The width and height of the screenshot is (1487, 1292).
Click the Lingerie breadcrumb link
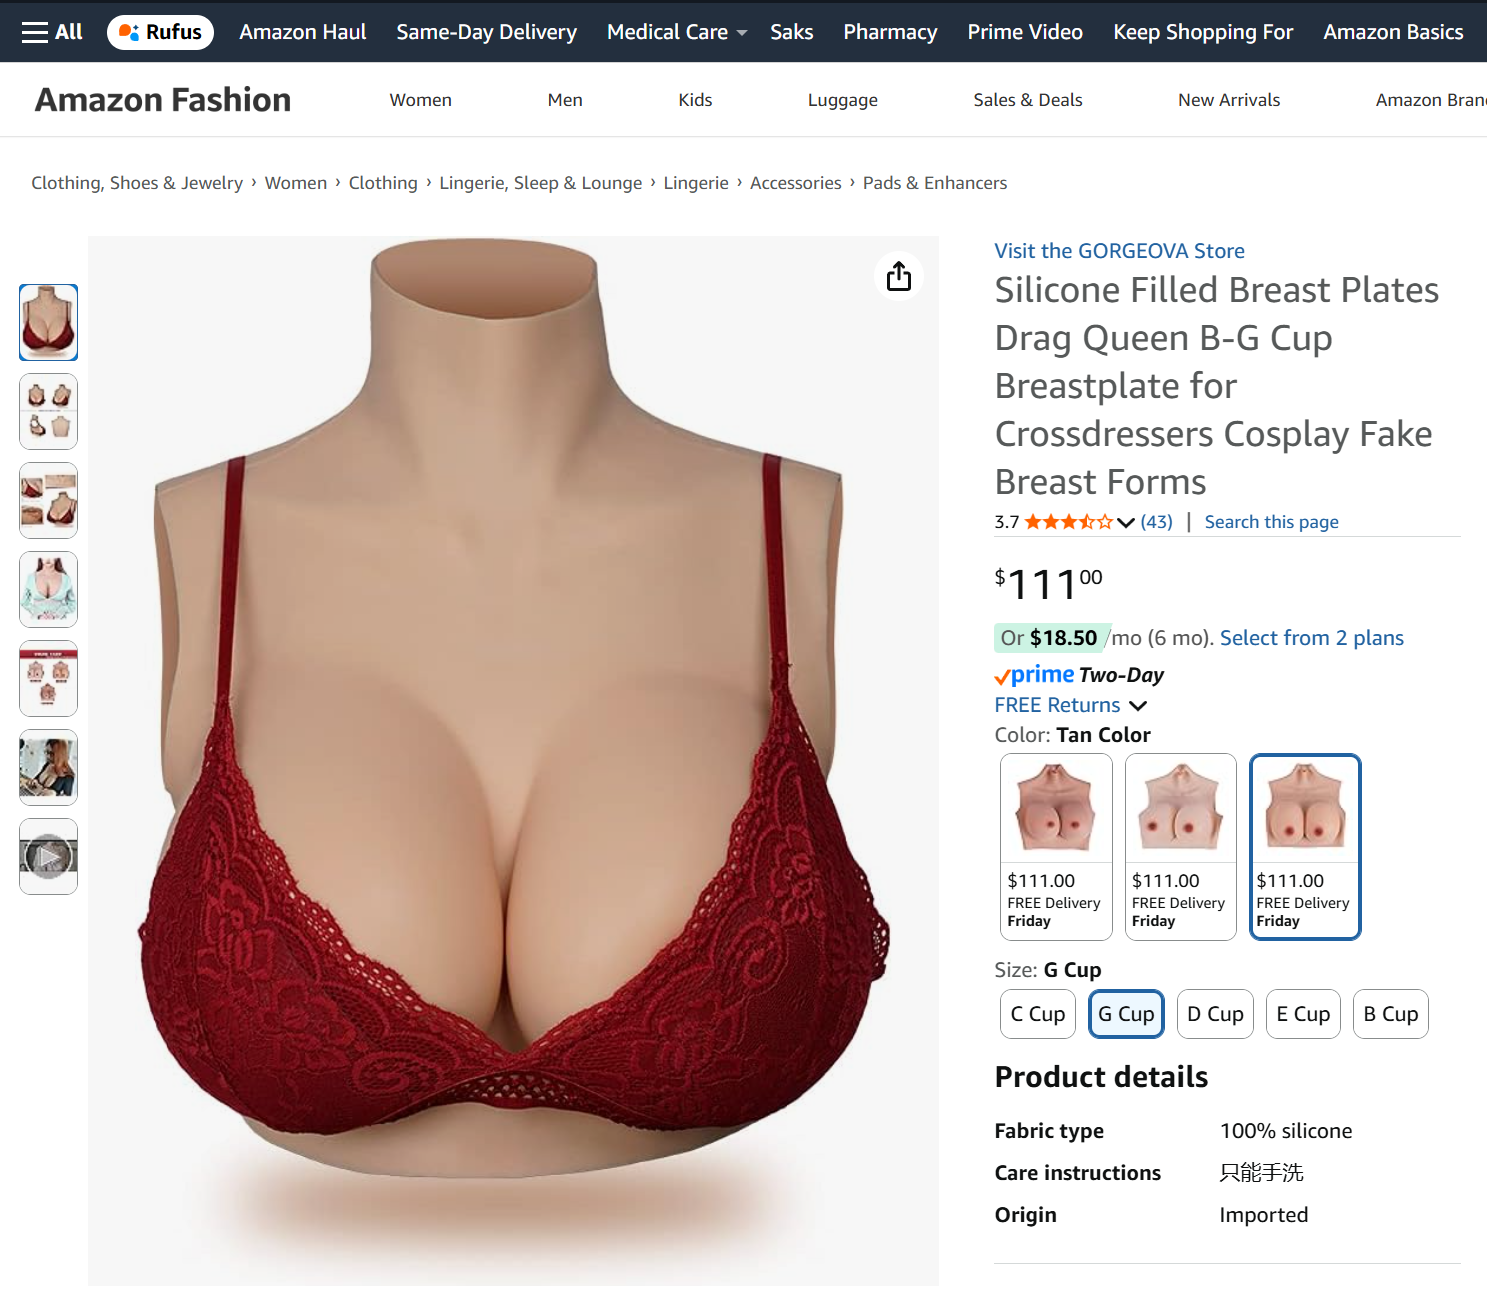point(696,183)
